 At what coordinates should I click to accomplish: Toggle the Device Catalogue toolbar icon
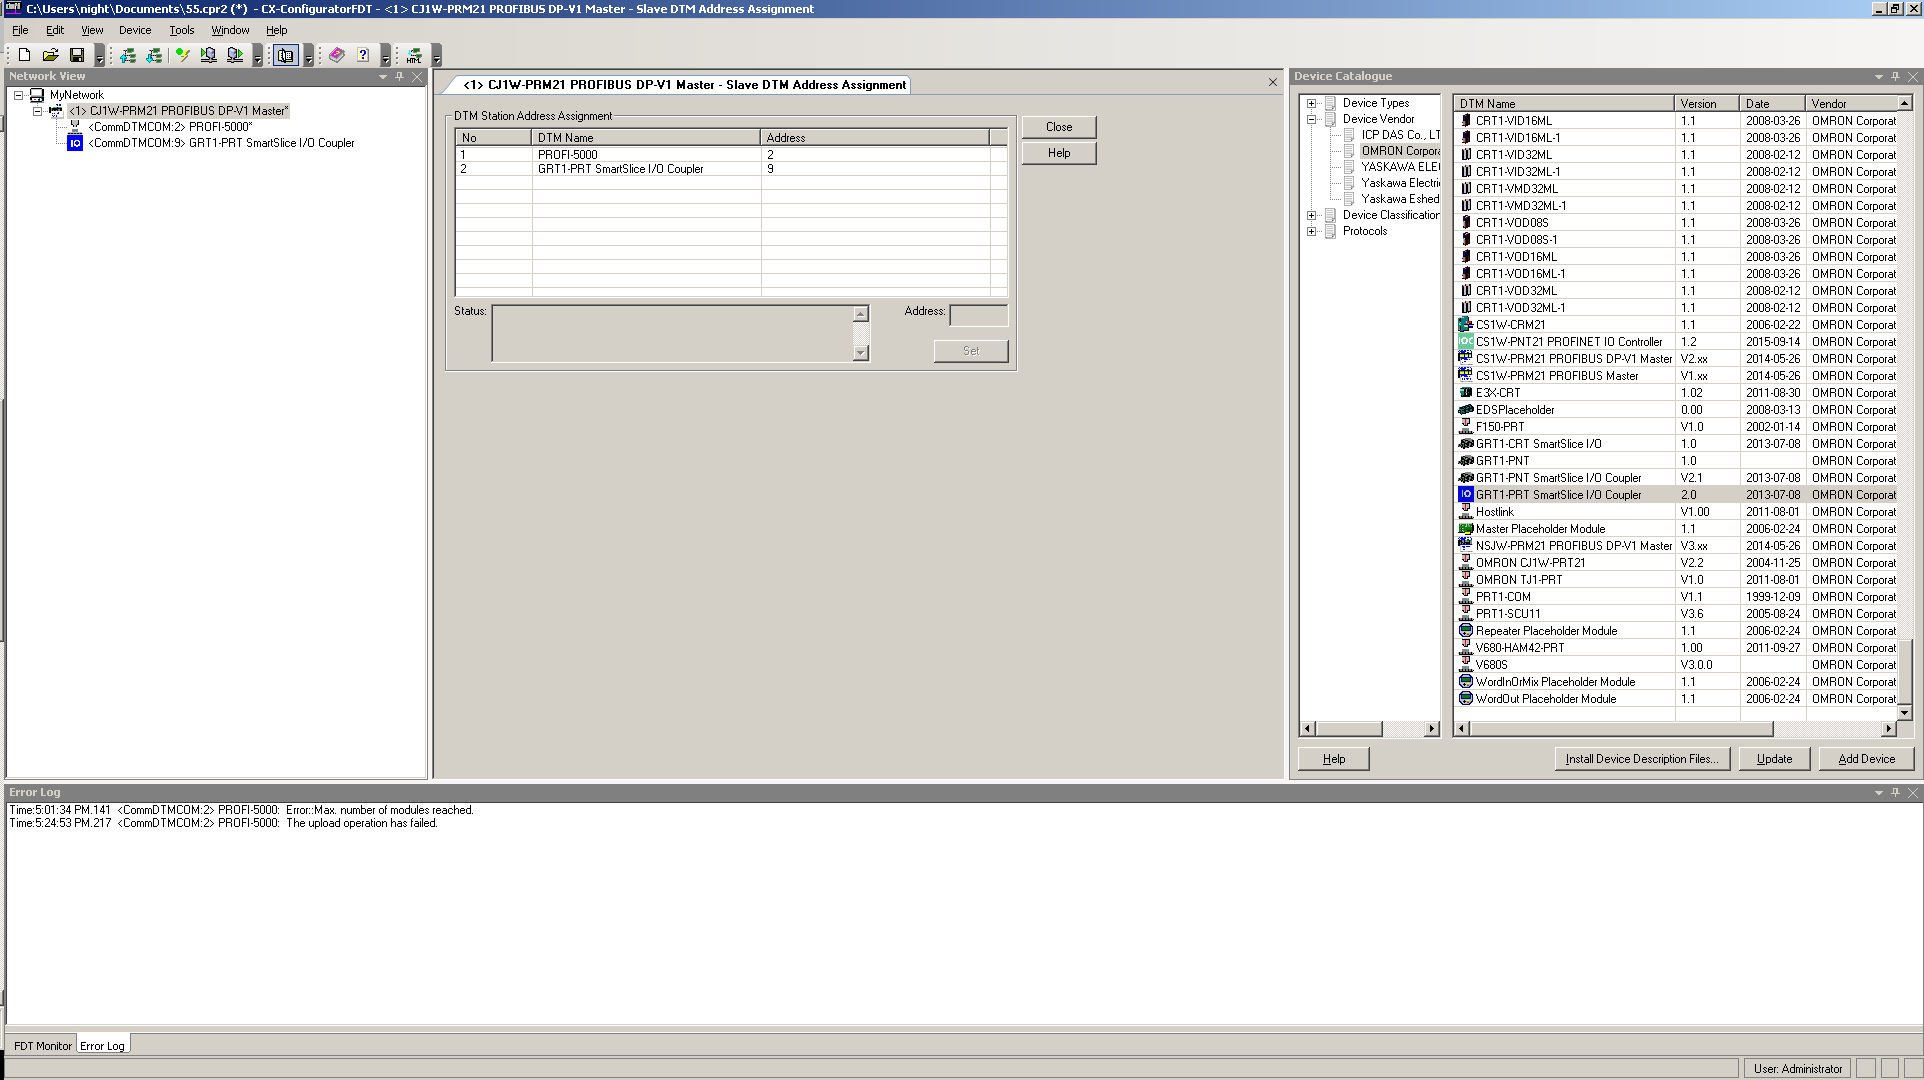pos(286,55)
